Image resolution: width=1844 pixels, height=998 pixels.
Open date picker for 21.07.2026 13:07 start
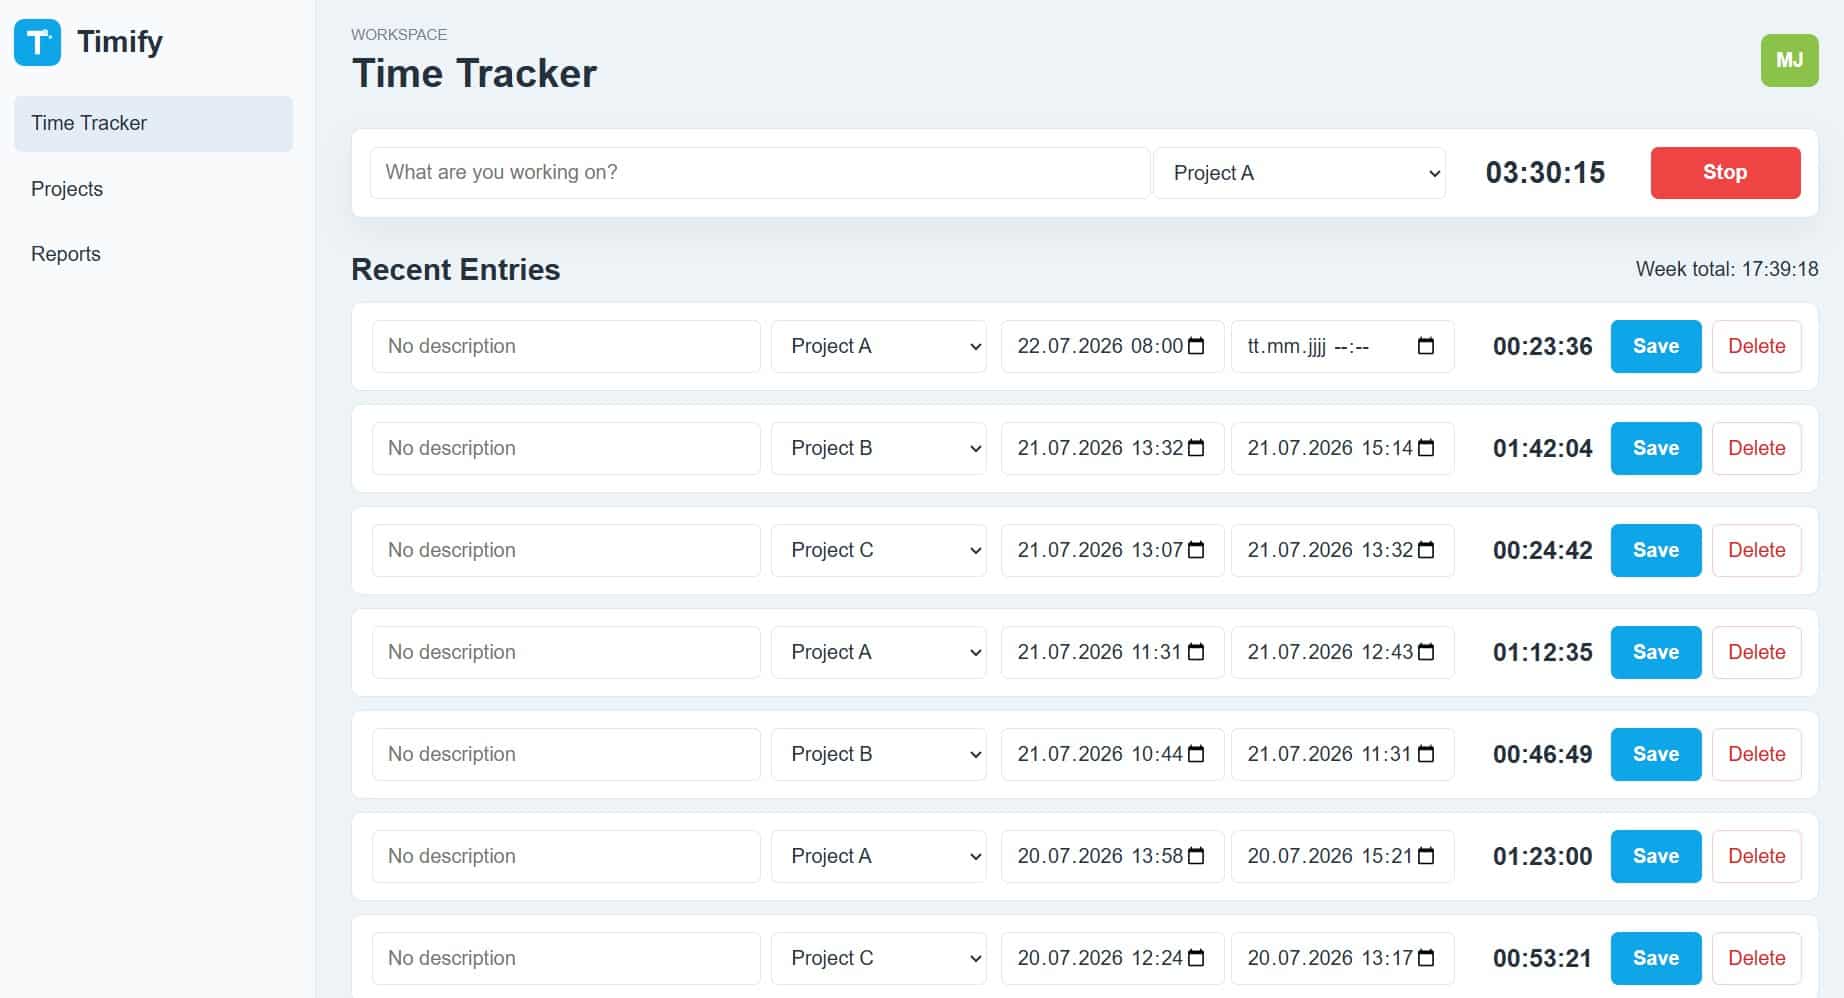click(x=1196, y=550)
